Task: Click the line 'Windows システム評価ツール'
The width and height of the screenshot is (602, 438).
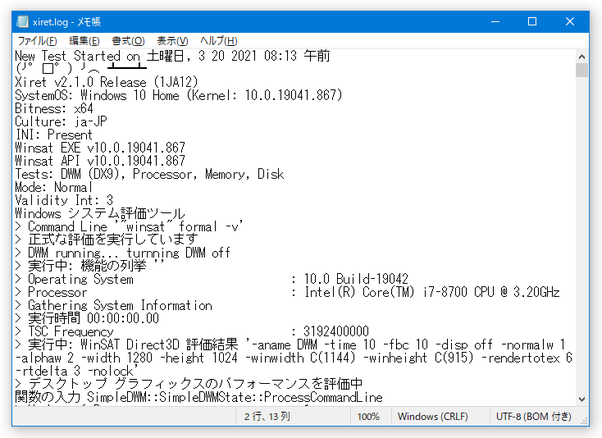Action: [100, 213]
